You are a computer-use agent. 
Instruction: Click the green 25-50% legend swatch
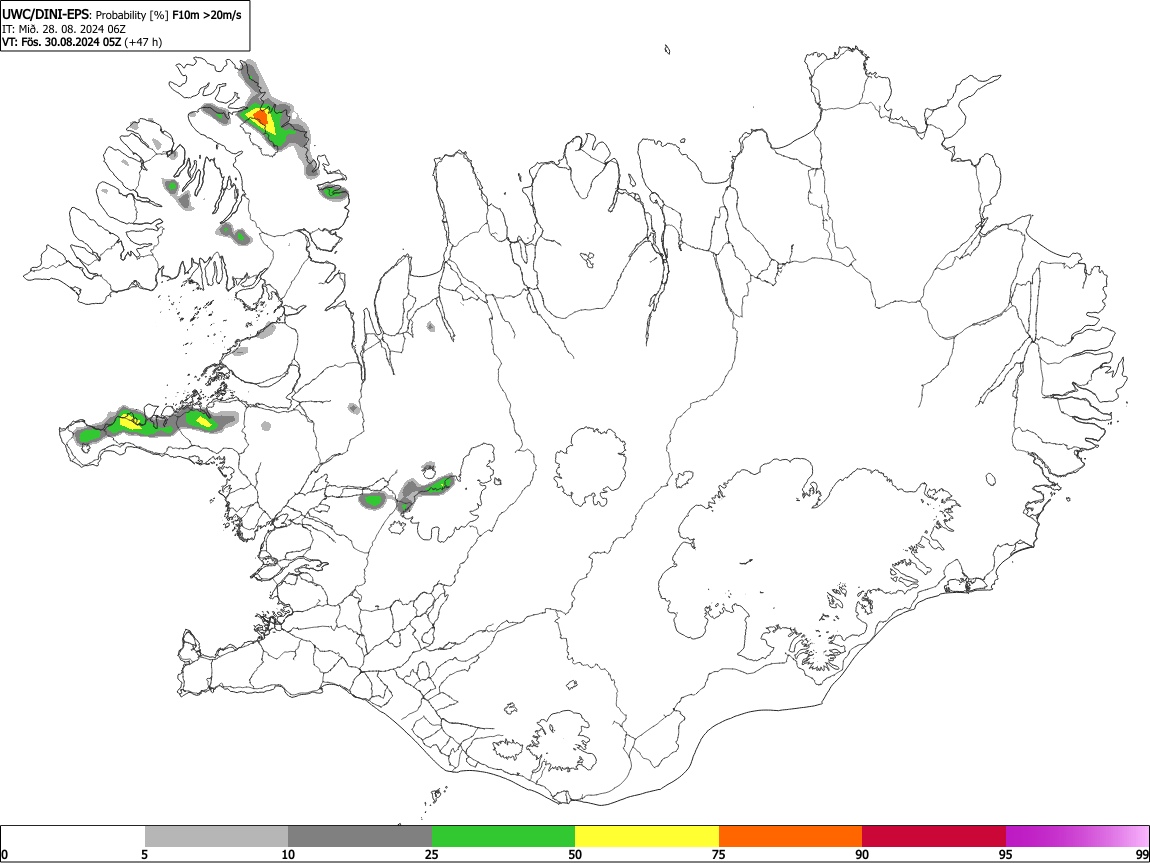pos(503,837)
